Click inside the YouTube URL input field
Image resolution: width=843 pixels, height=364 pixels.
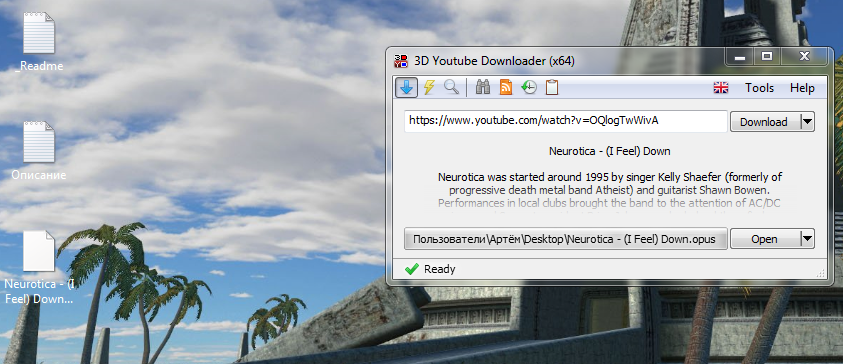click(x=566, y=121)
